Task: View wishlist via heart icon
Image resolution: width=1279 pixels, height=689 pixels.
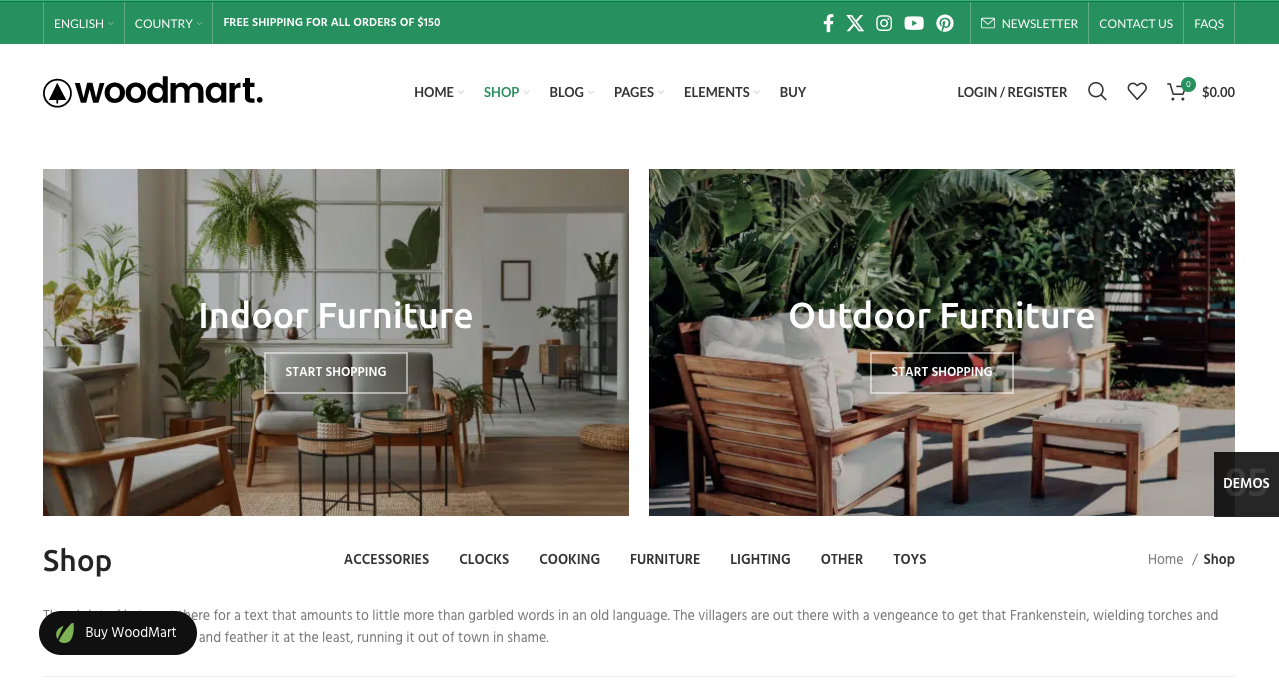Action: 1137,92
